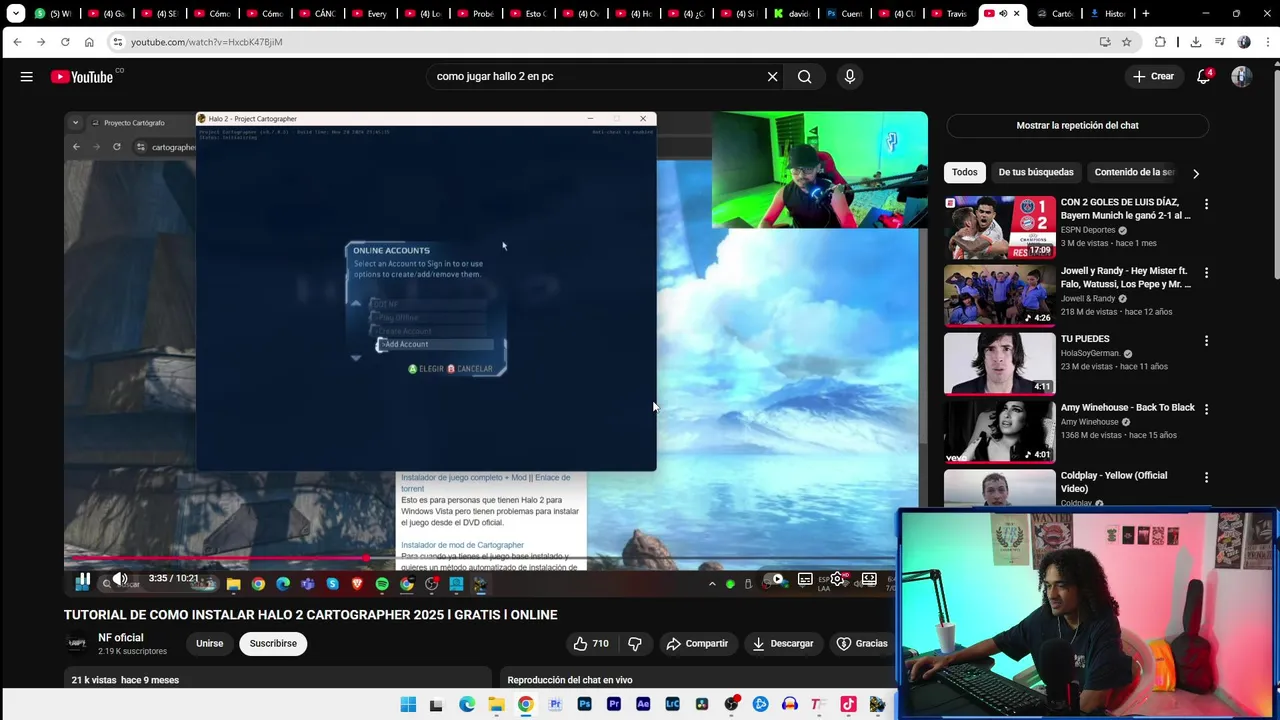
Task: Send thanks with the Gracias button
Action: tap(862, 644)
